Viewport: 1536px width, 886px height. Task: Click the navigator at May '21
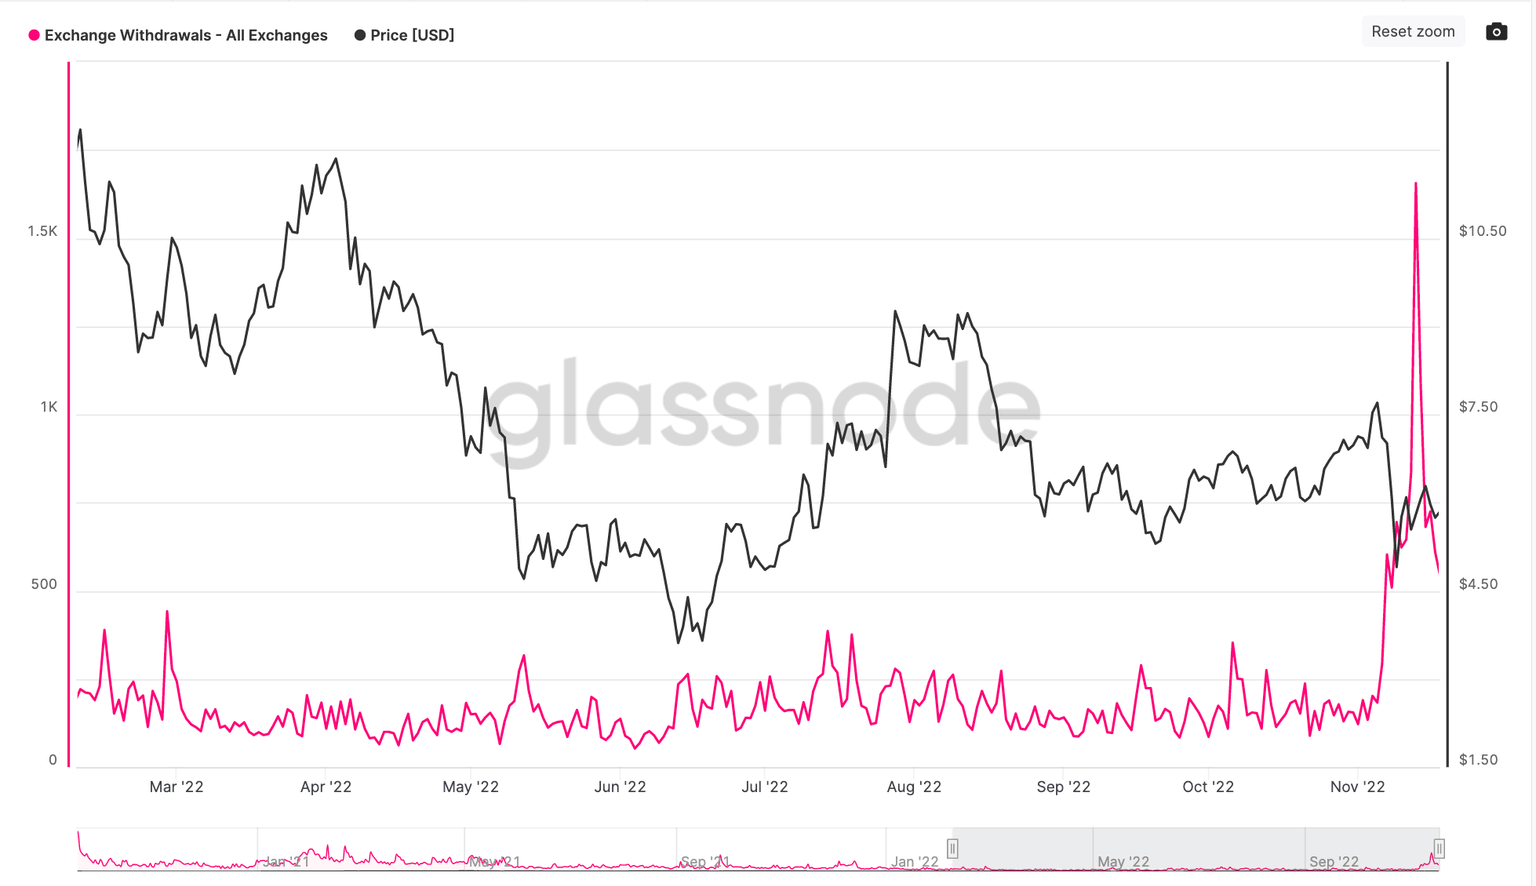point(494,861)
